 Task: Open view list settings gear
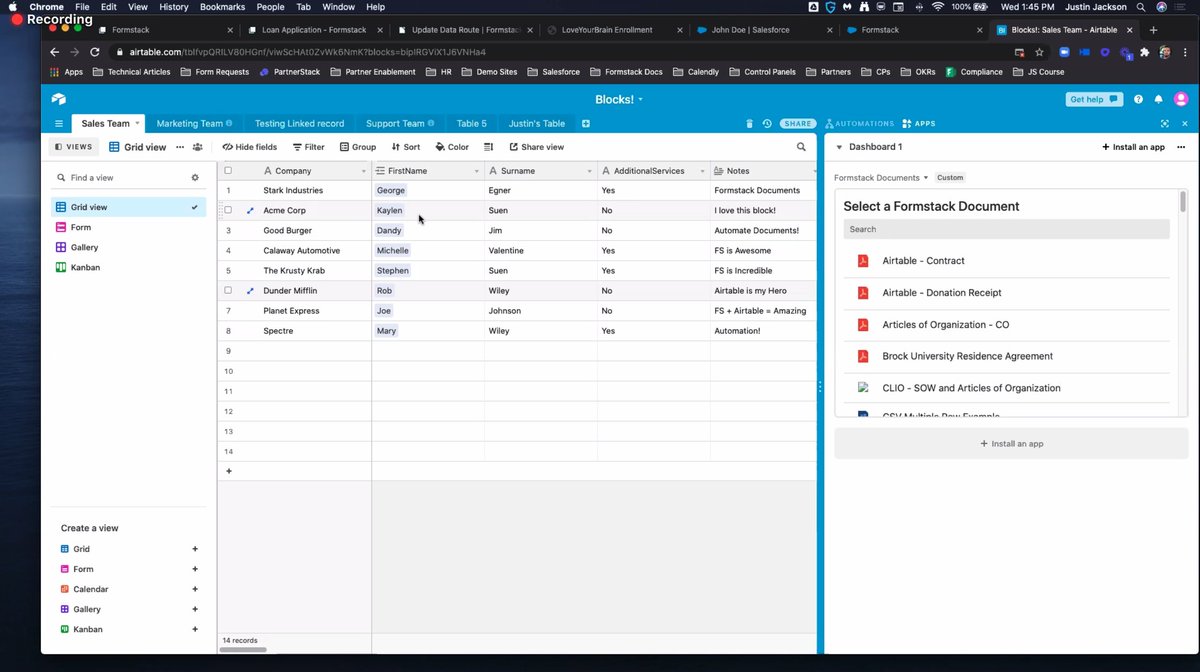coord(195,177)
